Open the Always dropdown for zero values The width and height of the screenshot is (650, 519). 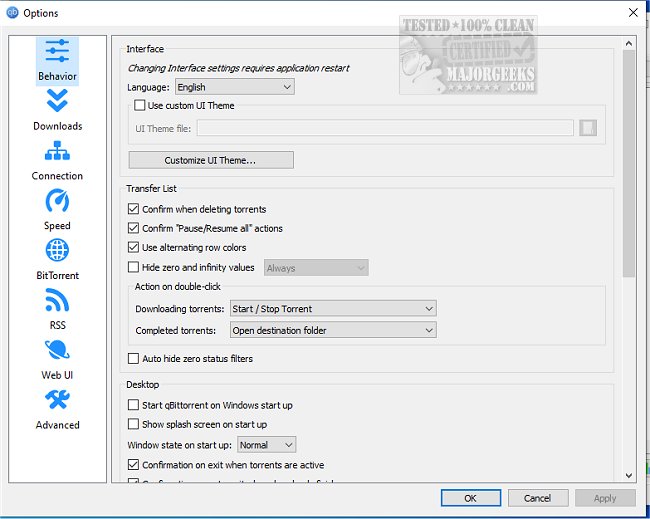pos(316,268)
